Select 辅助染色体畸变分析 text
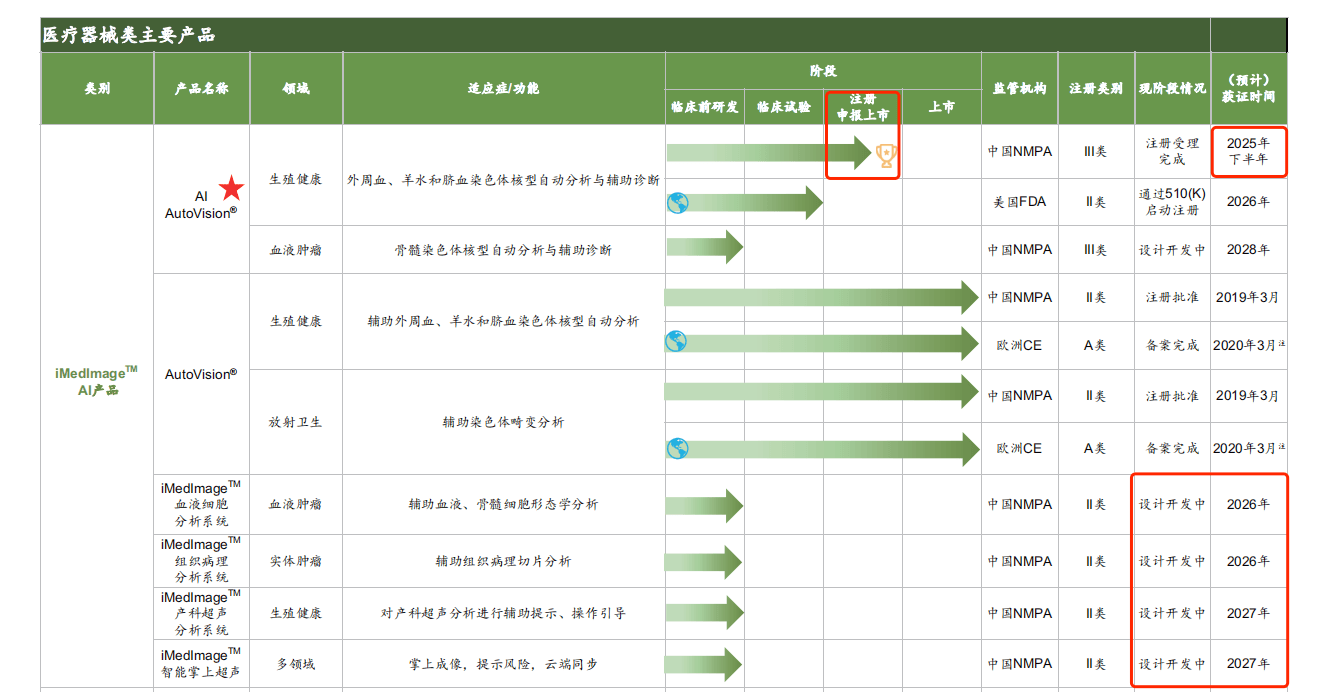The image size is (1328, 692). [503, 422]
